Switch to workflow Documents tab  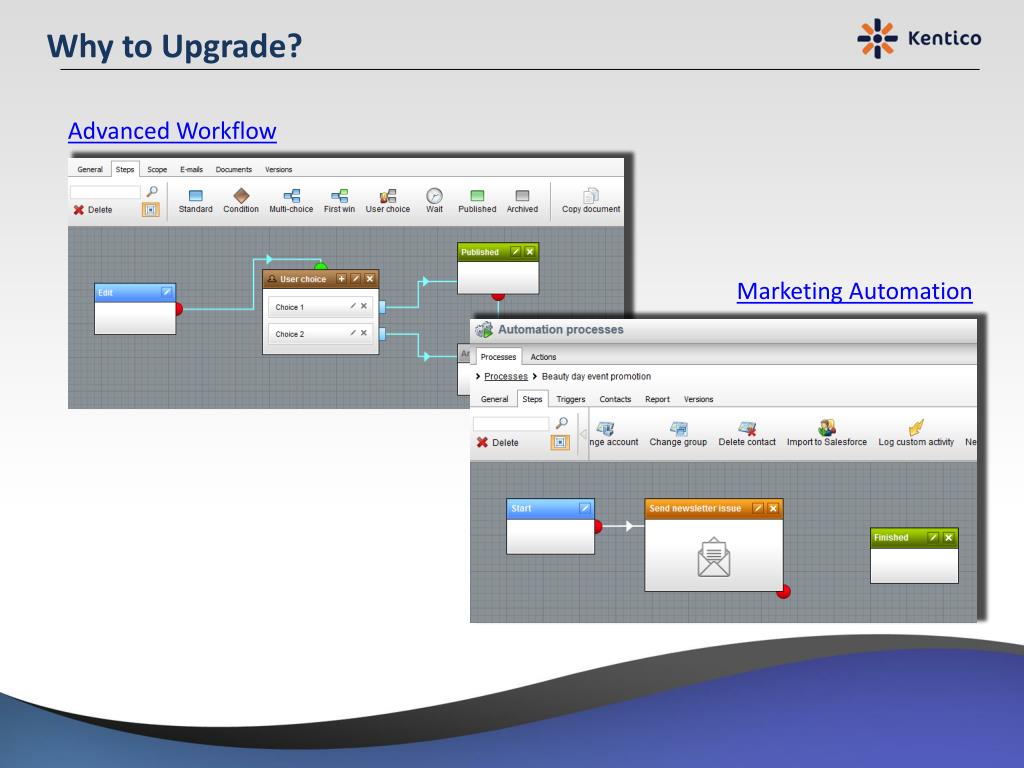coord(234,169)
